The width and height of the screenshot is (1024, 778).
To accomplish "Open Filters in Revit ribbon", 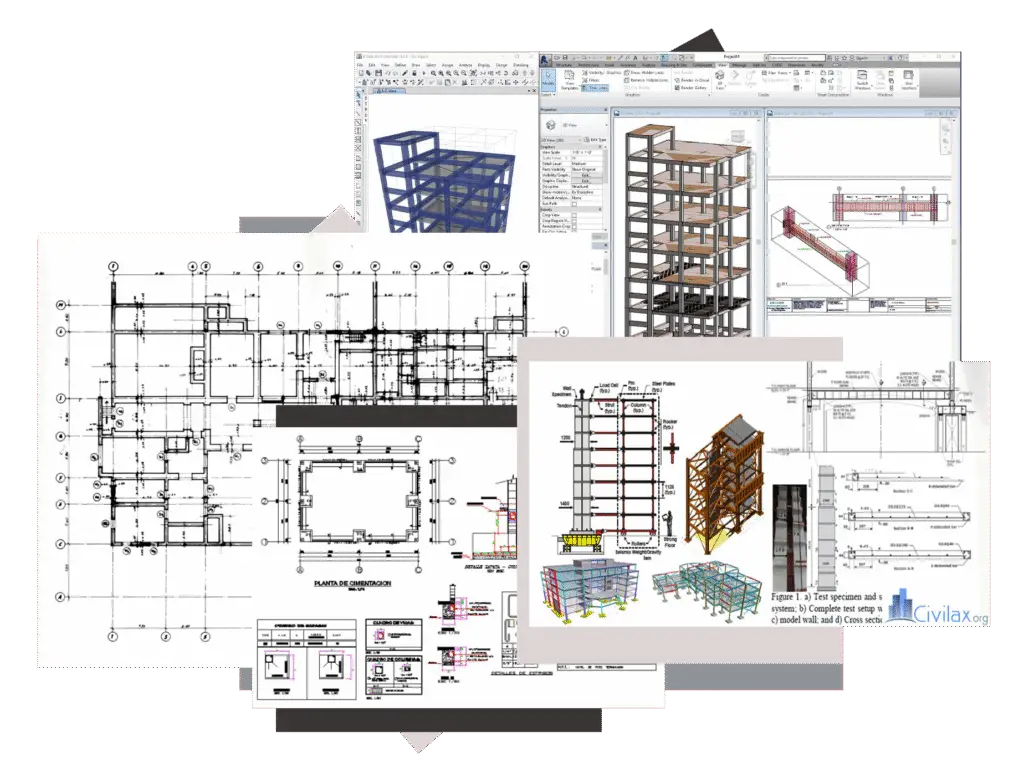I will [x=591, y=80].
